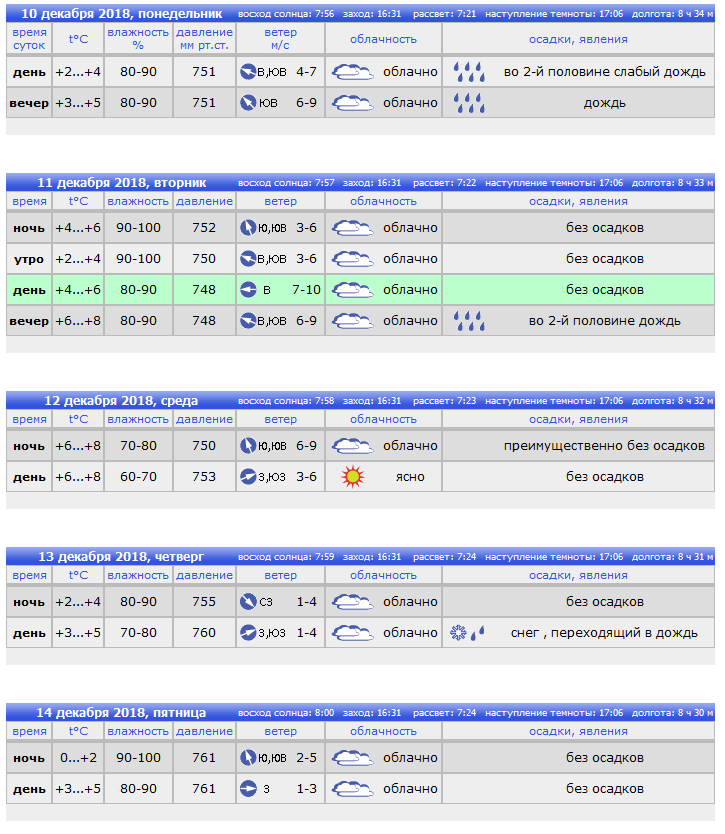Click wind arrow icon for 12 December day
725x834 pixels.
coord(248,477)
